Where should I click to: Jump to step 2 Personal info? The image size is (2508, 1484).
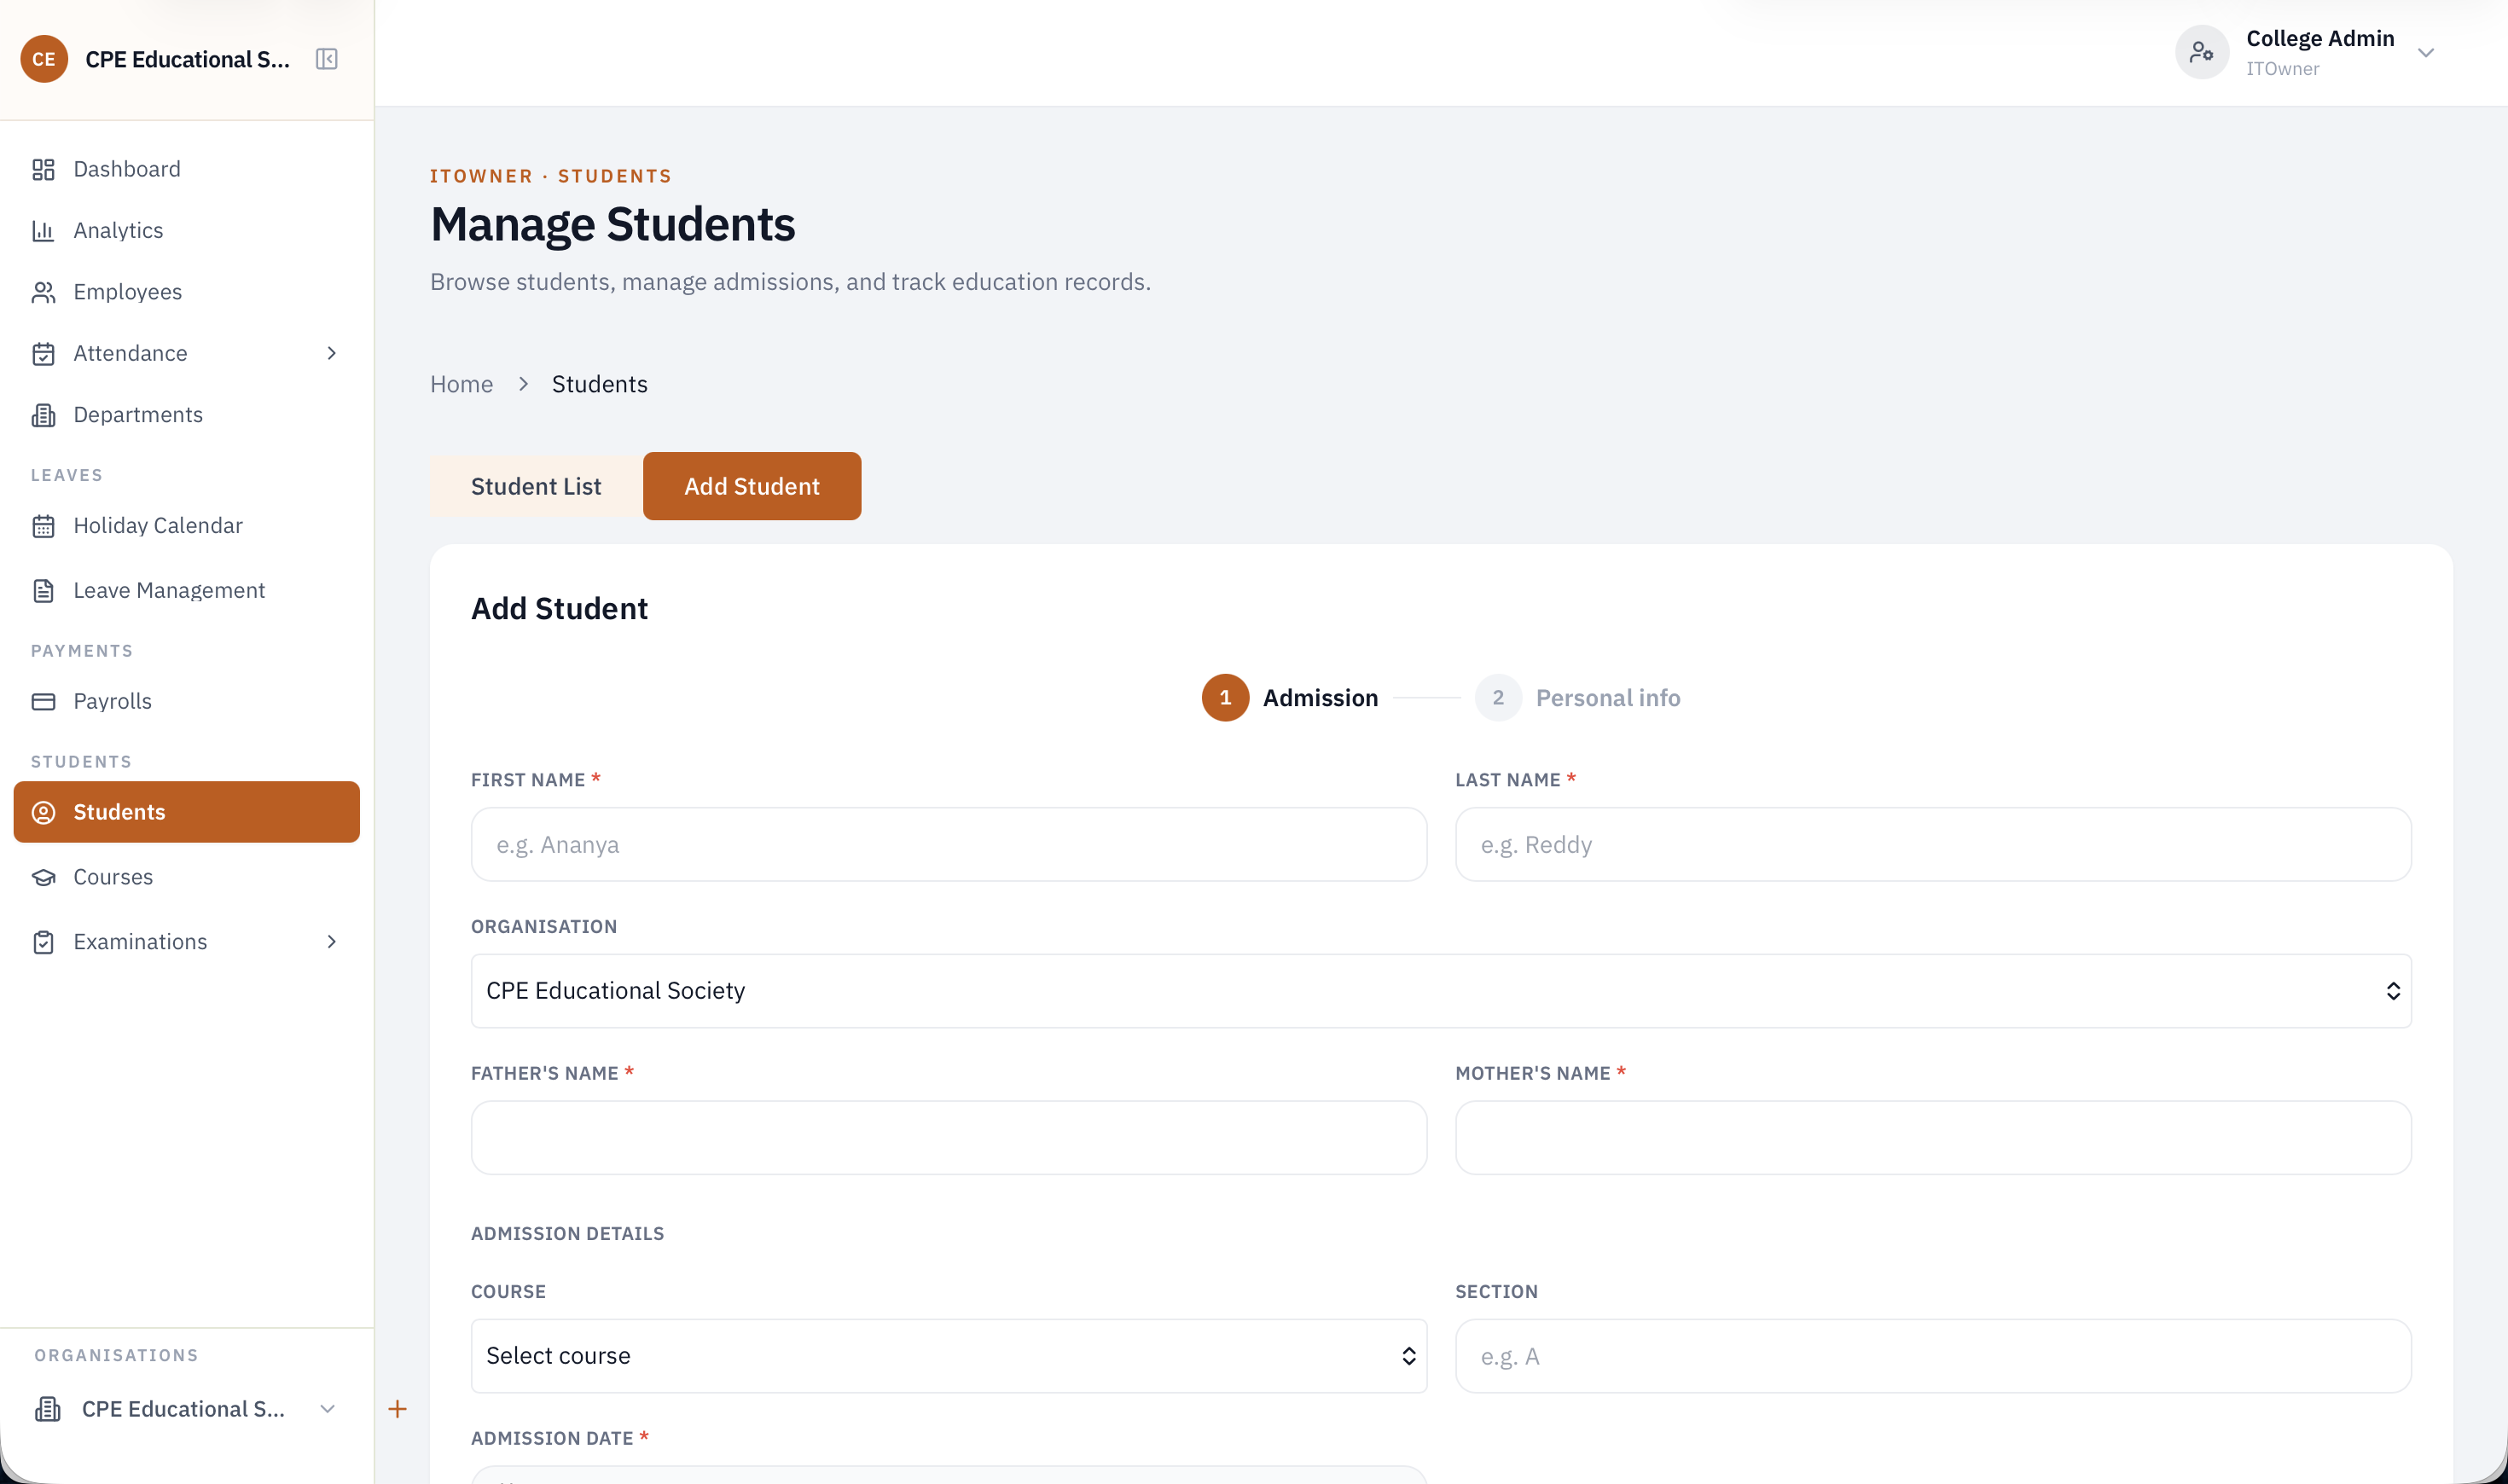(1577, 698)
